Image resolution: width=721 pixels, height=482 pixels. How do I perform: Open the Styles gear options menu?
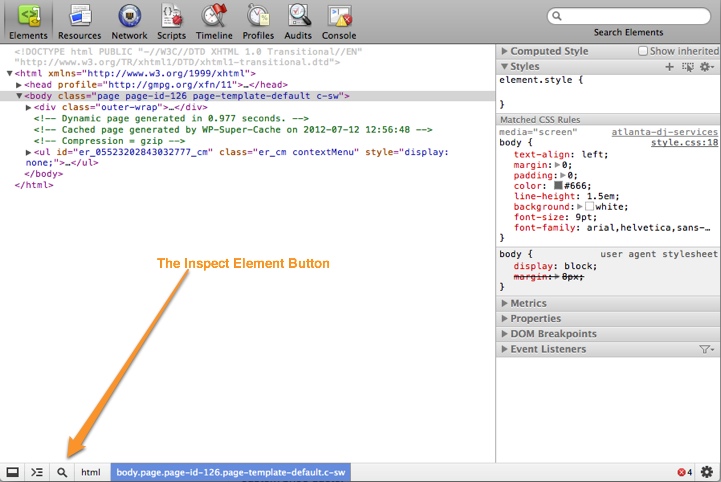[x=707, y=67]
